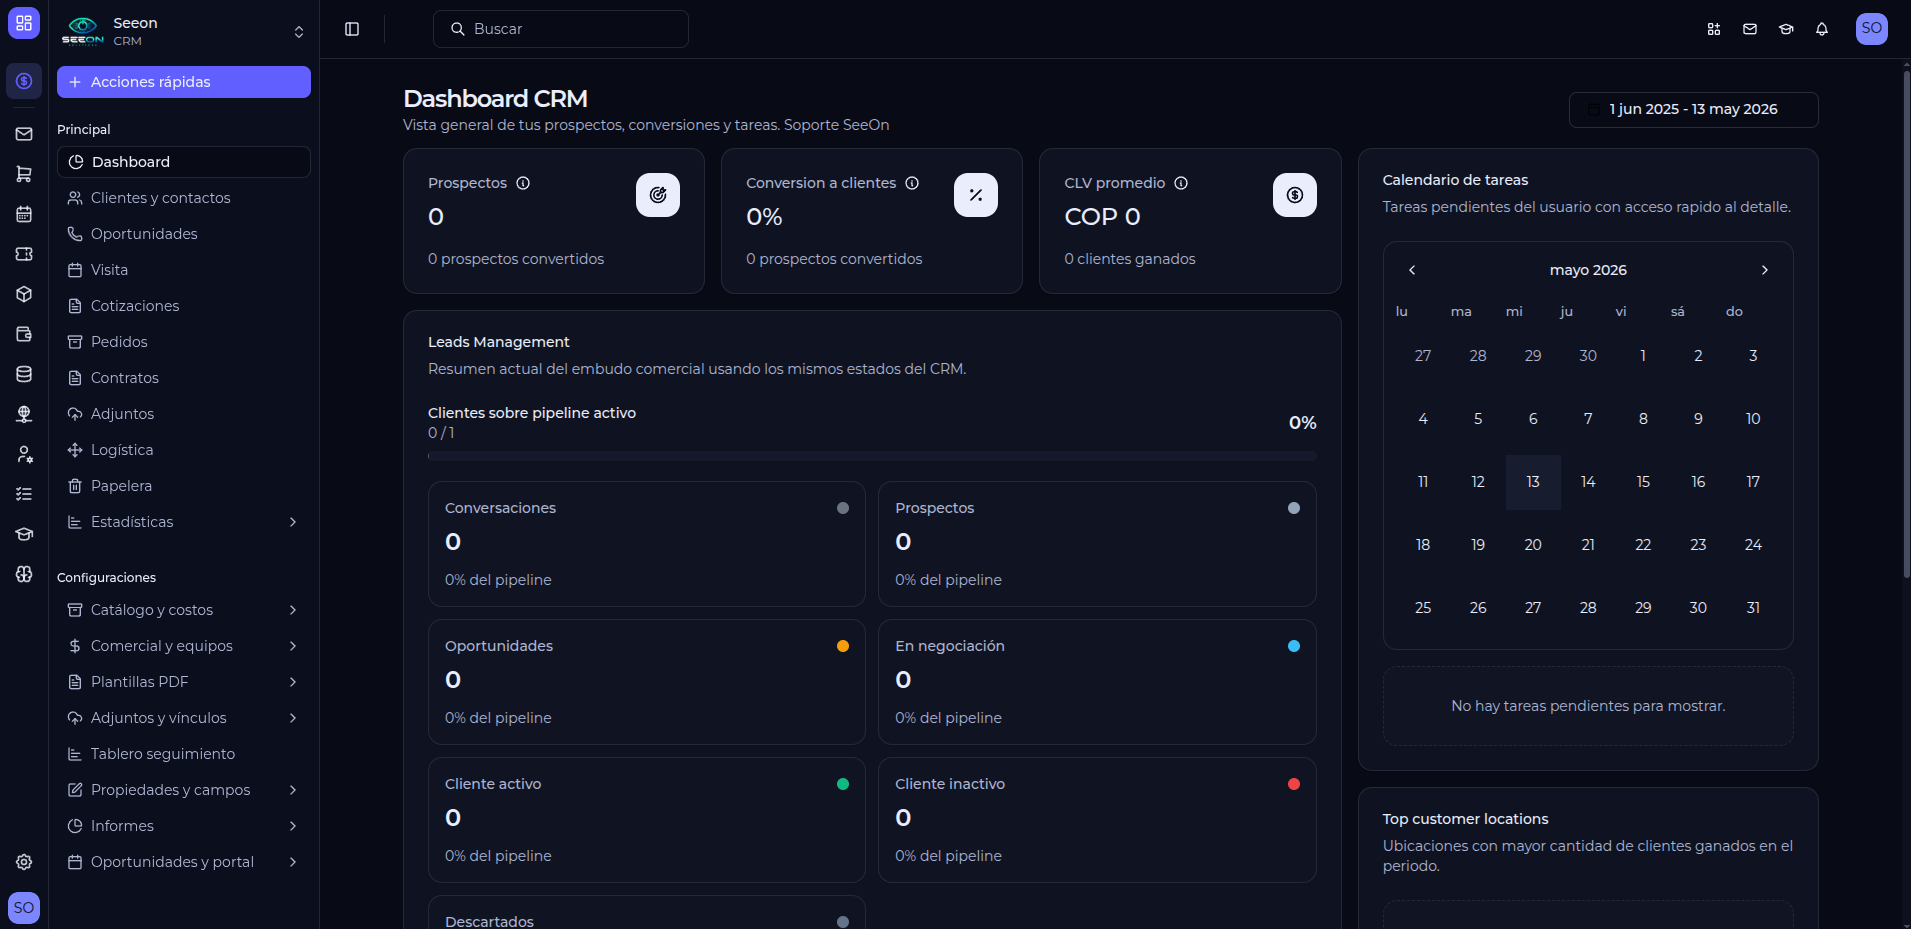Open the database icon in left rail
The width and height of the screenshot is (1911, 929).
(x=24, y=374)
